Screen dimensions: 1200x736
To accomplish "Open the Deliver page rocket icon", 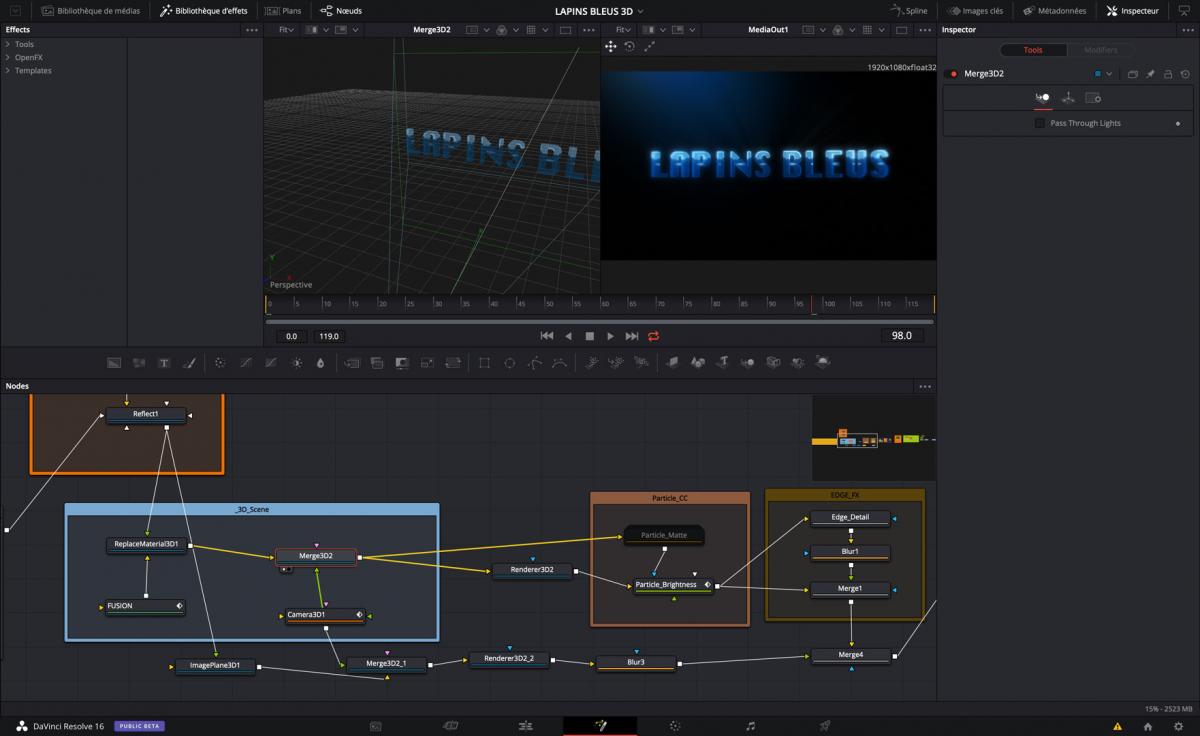I will [x=825, y=726].
